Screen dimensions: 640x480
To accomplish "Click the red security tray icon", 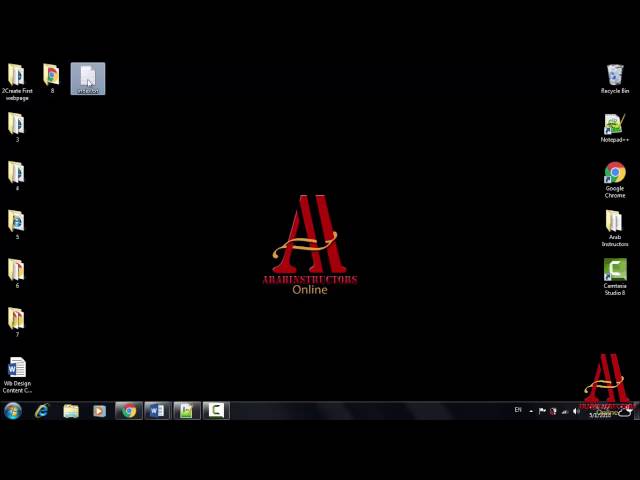I will point(553,411).
